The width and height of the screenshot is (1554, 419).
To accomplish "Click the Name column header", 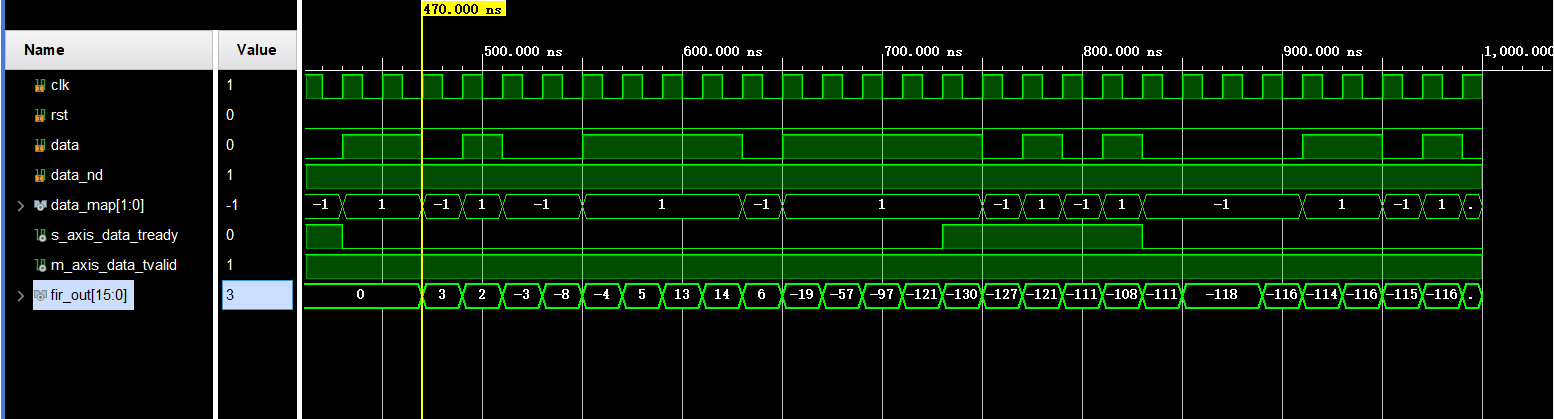I will (x=44, y=50).
